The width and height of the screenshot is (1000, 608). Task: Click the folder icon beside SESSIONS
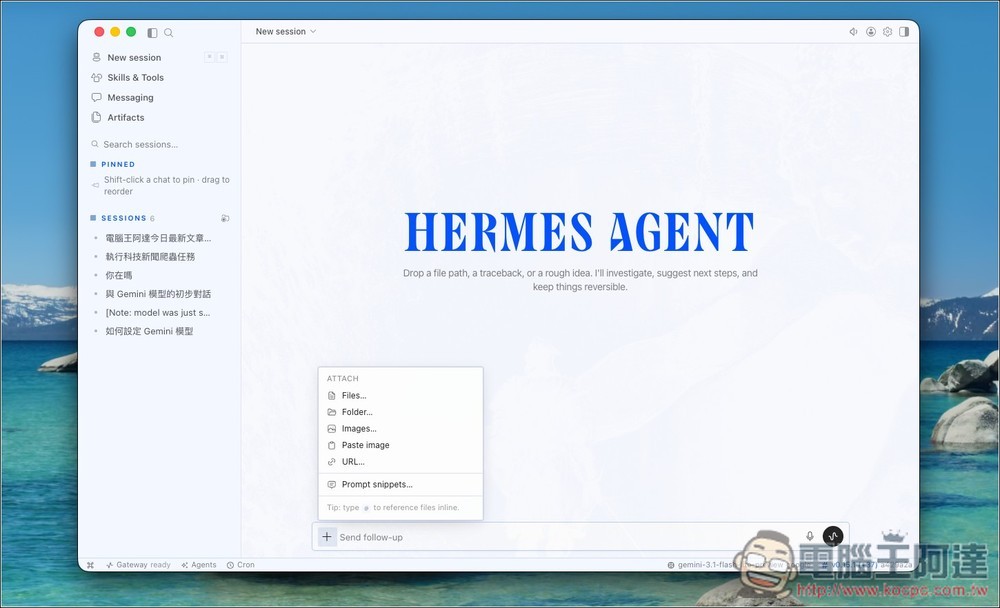tap(225, 218)
